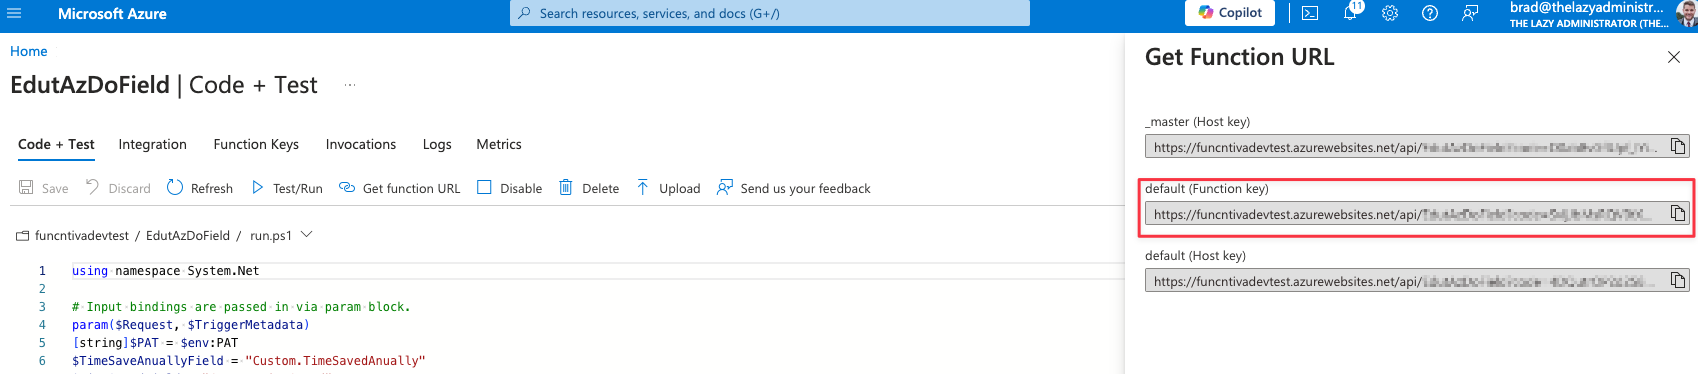Copy the default Function key URL

point(1678,214)
